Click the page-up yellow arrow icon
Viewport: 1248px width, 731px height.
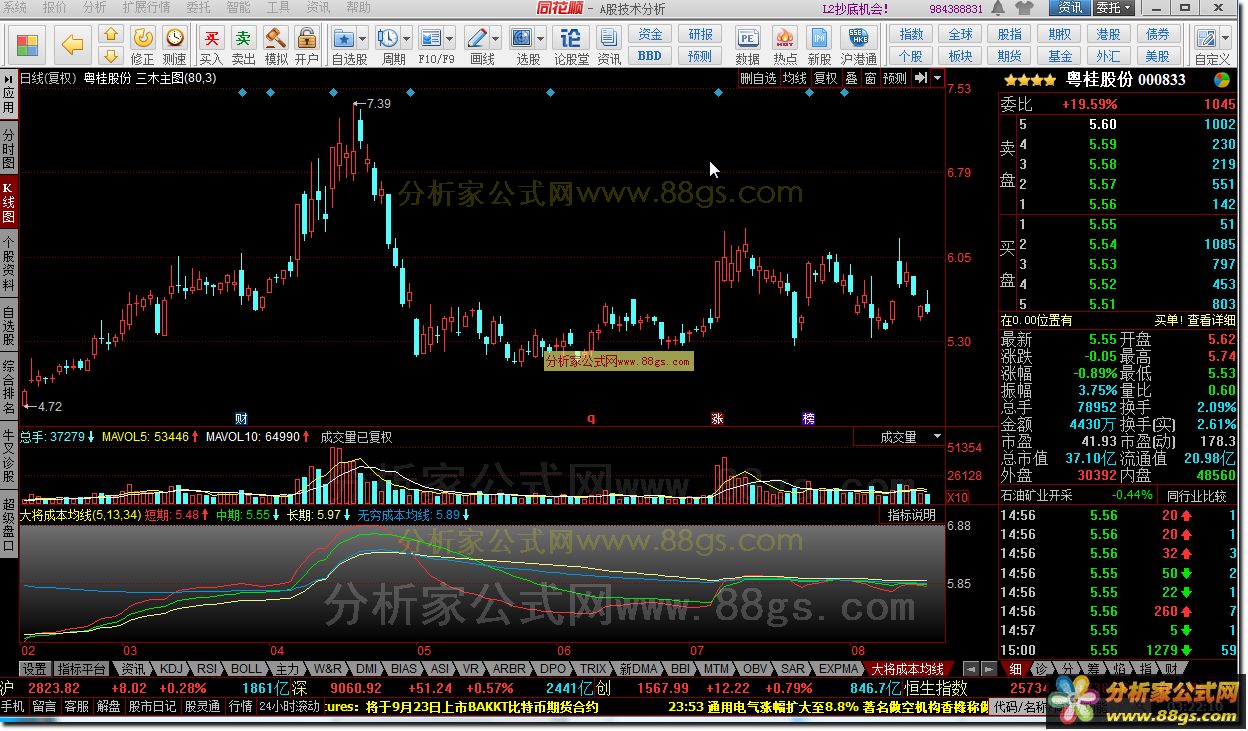[111, 36]
